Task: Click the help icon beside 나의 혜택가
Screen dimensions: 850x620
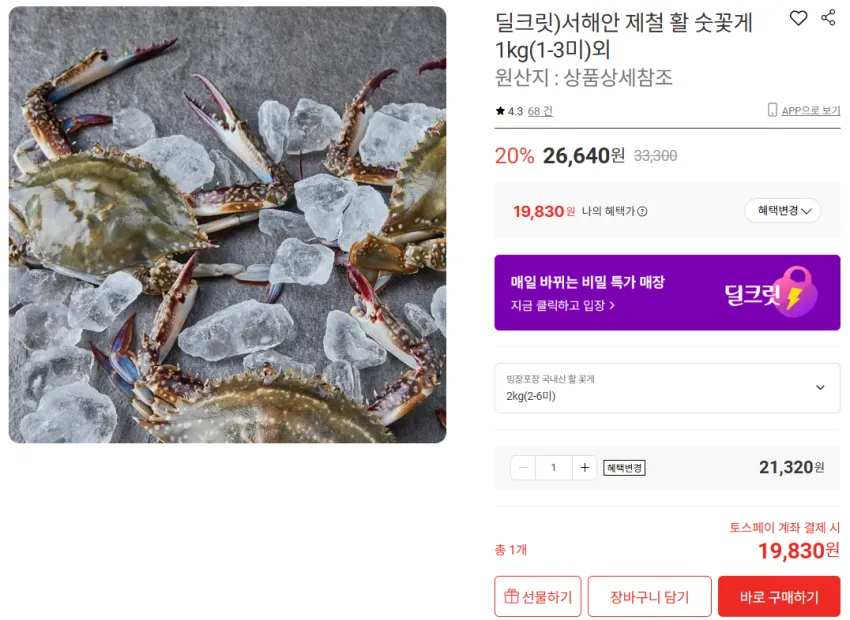Action: click(642, 211)
